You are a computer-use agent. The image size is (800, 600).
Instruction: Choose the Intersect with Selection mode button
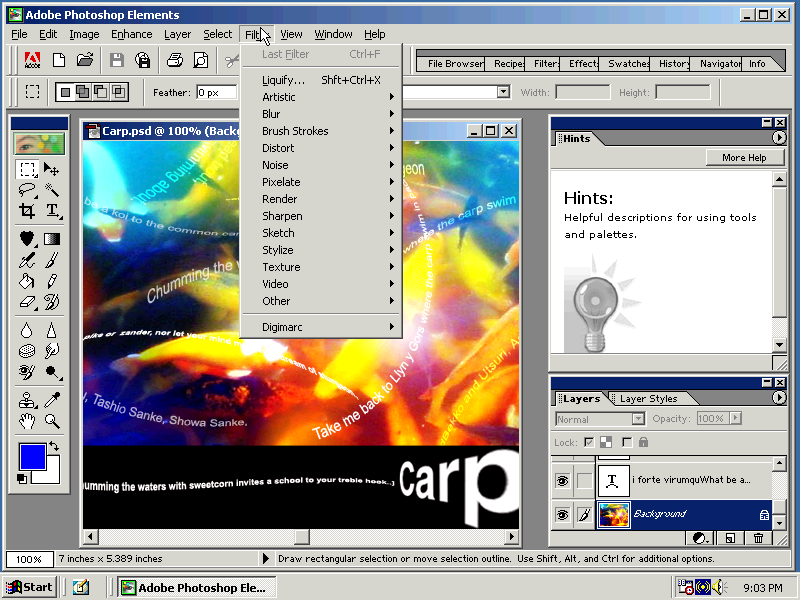pos(118,92)
